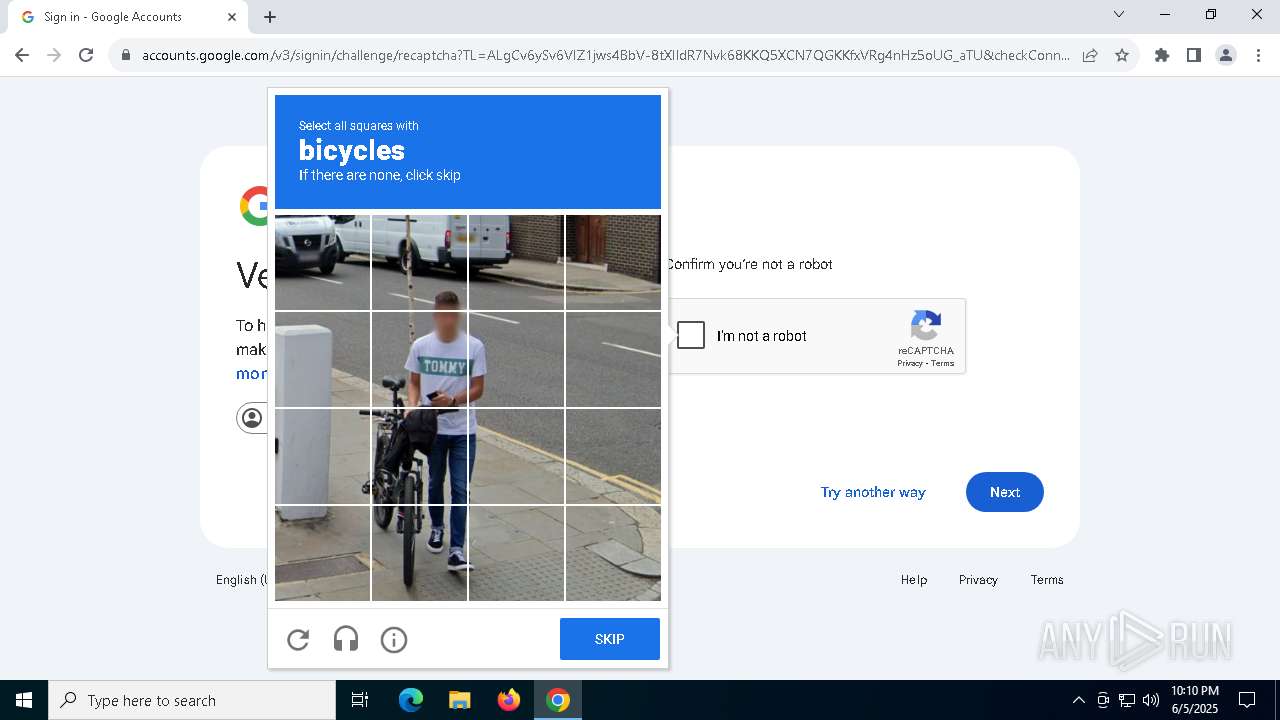Close the Sign in - Google Accounts tab
The image size is (1280, 720).
pos(232,17)
